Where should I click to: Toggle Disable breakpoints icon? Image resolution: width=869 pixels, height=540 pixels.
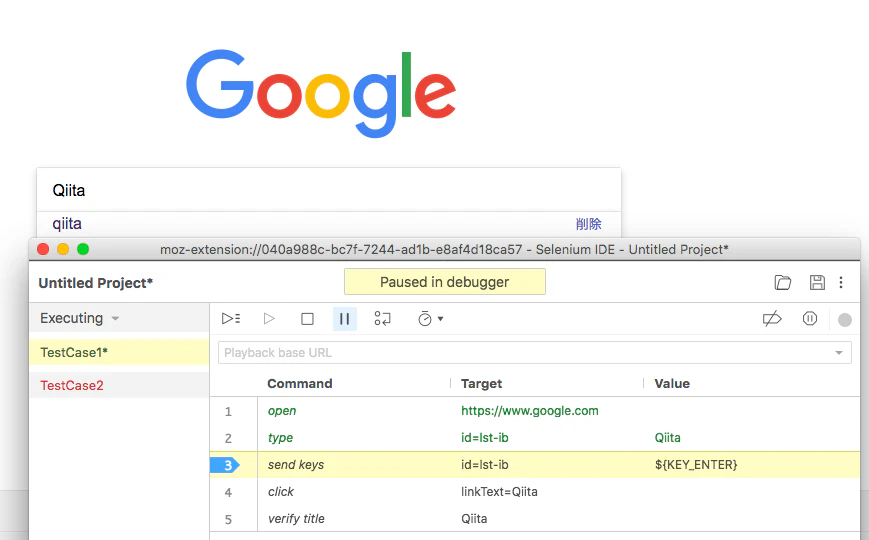point(772,319)
